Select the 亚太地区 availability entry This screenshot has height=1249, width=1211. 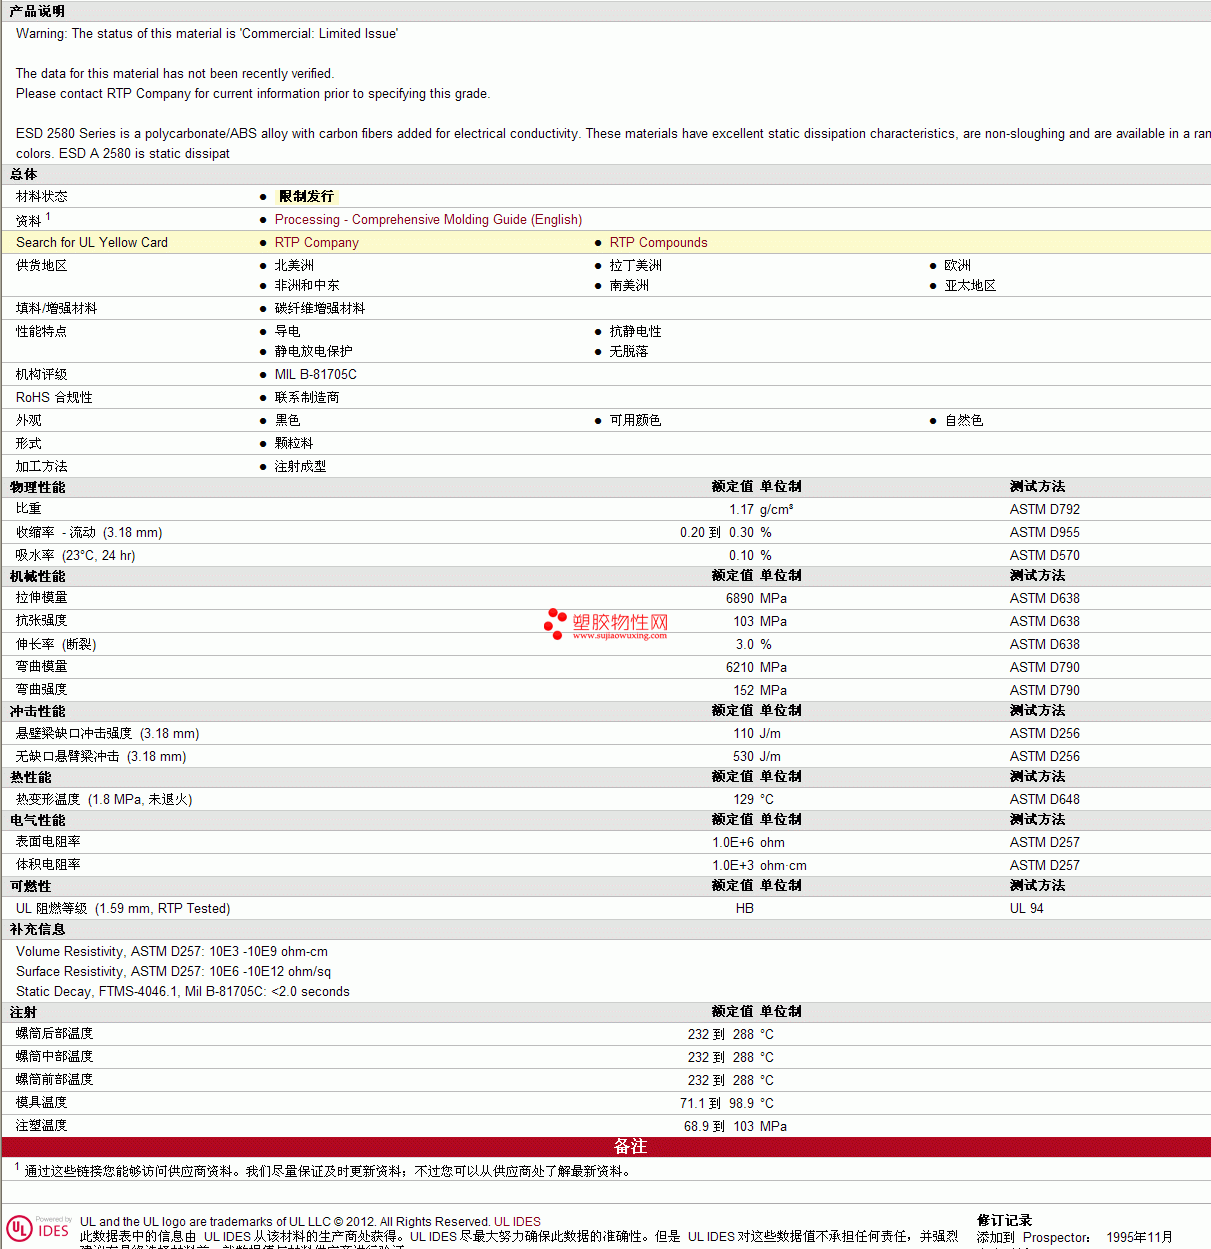970,286
